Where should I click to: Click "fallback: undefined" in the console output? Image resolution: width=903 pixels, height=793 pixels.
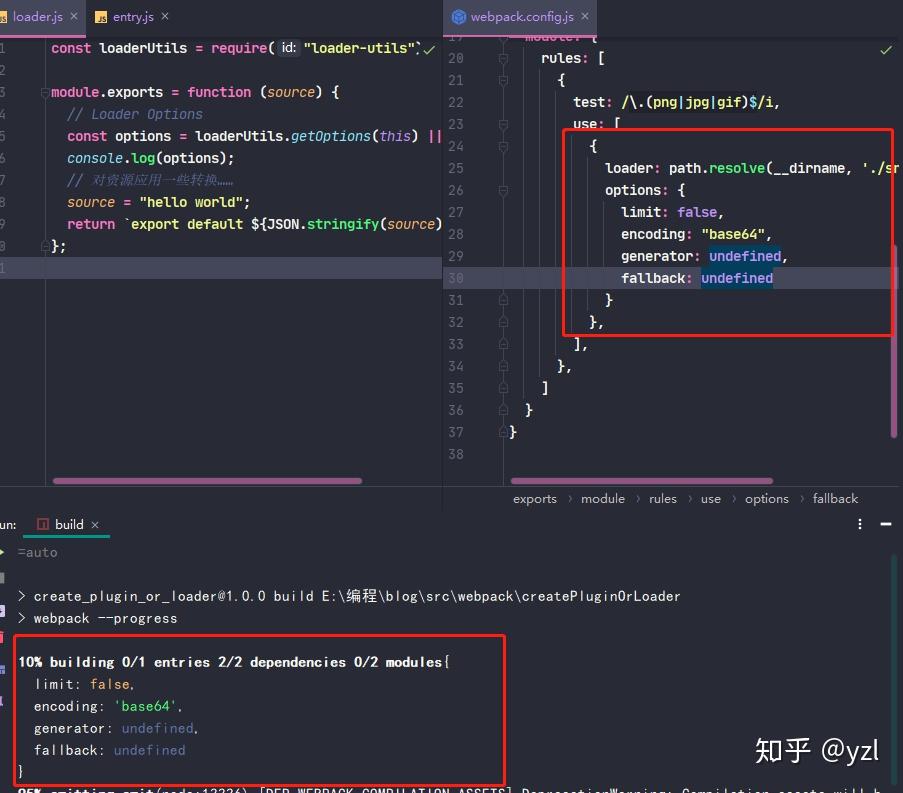109,751
